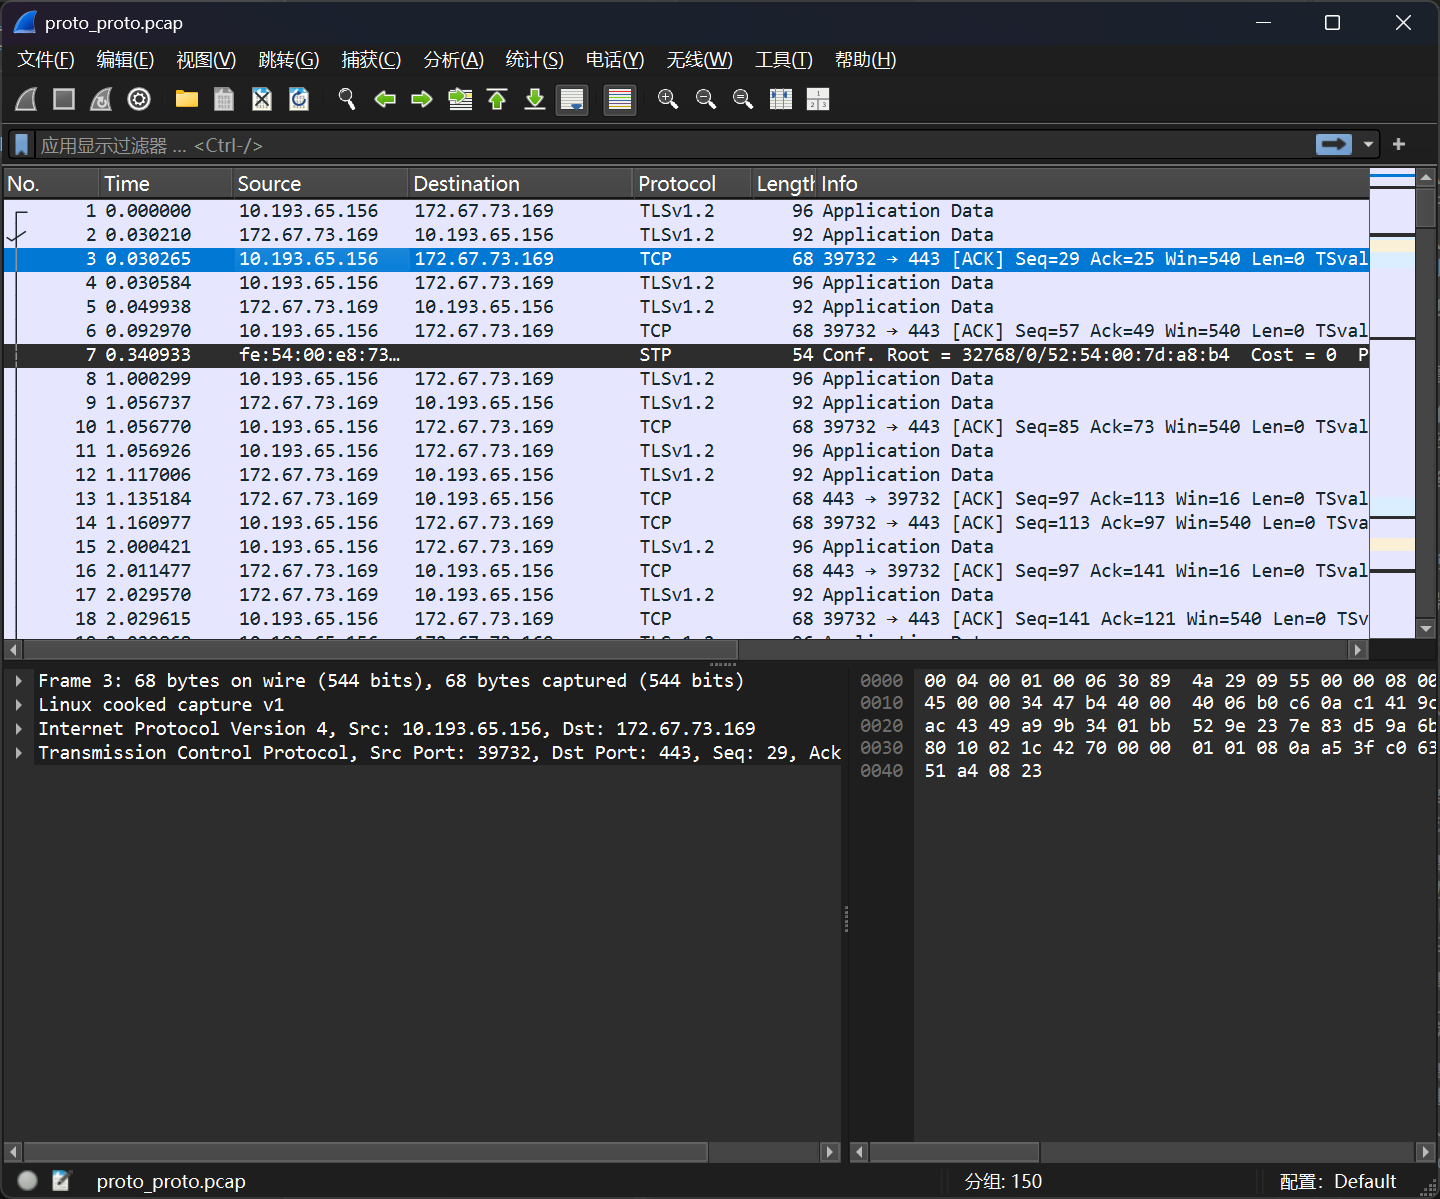Sort packets by Source column

pyautogui.click(x=320, y=184)
